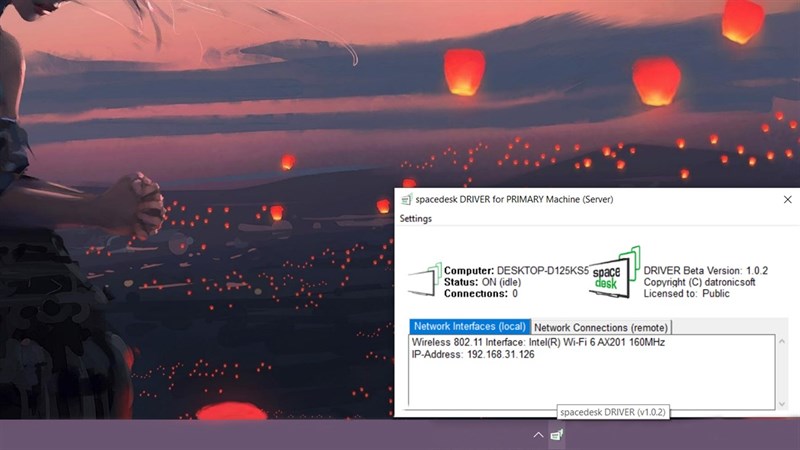Click the computer name DESKTOP-D125KS5
800x450 pixels.
click(543, 270)
